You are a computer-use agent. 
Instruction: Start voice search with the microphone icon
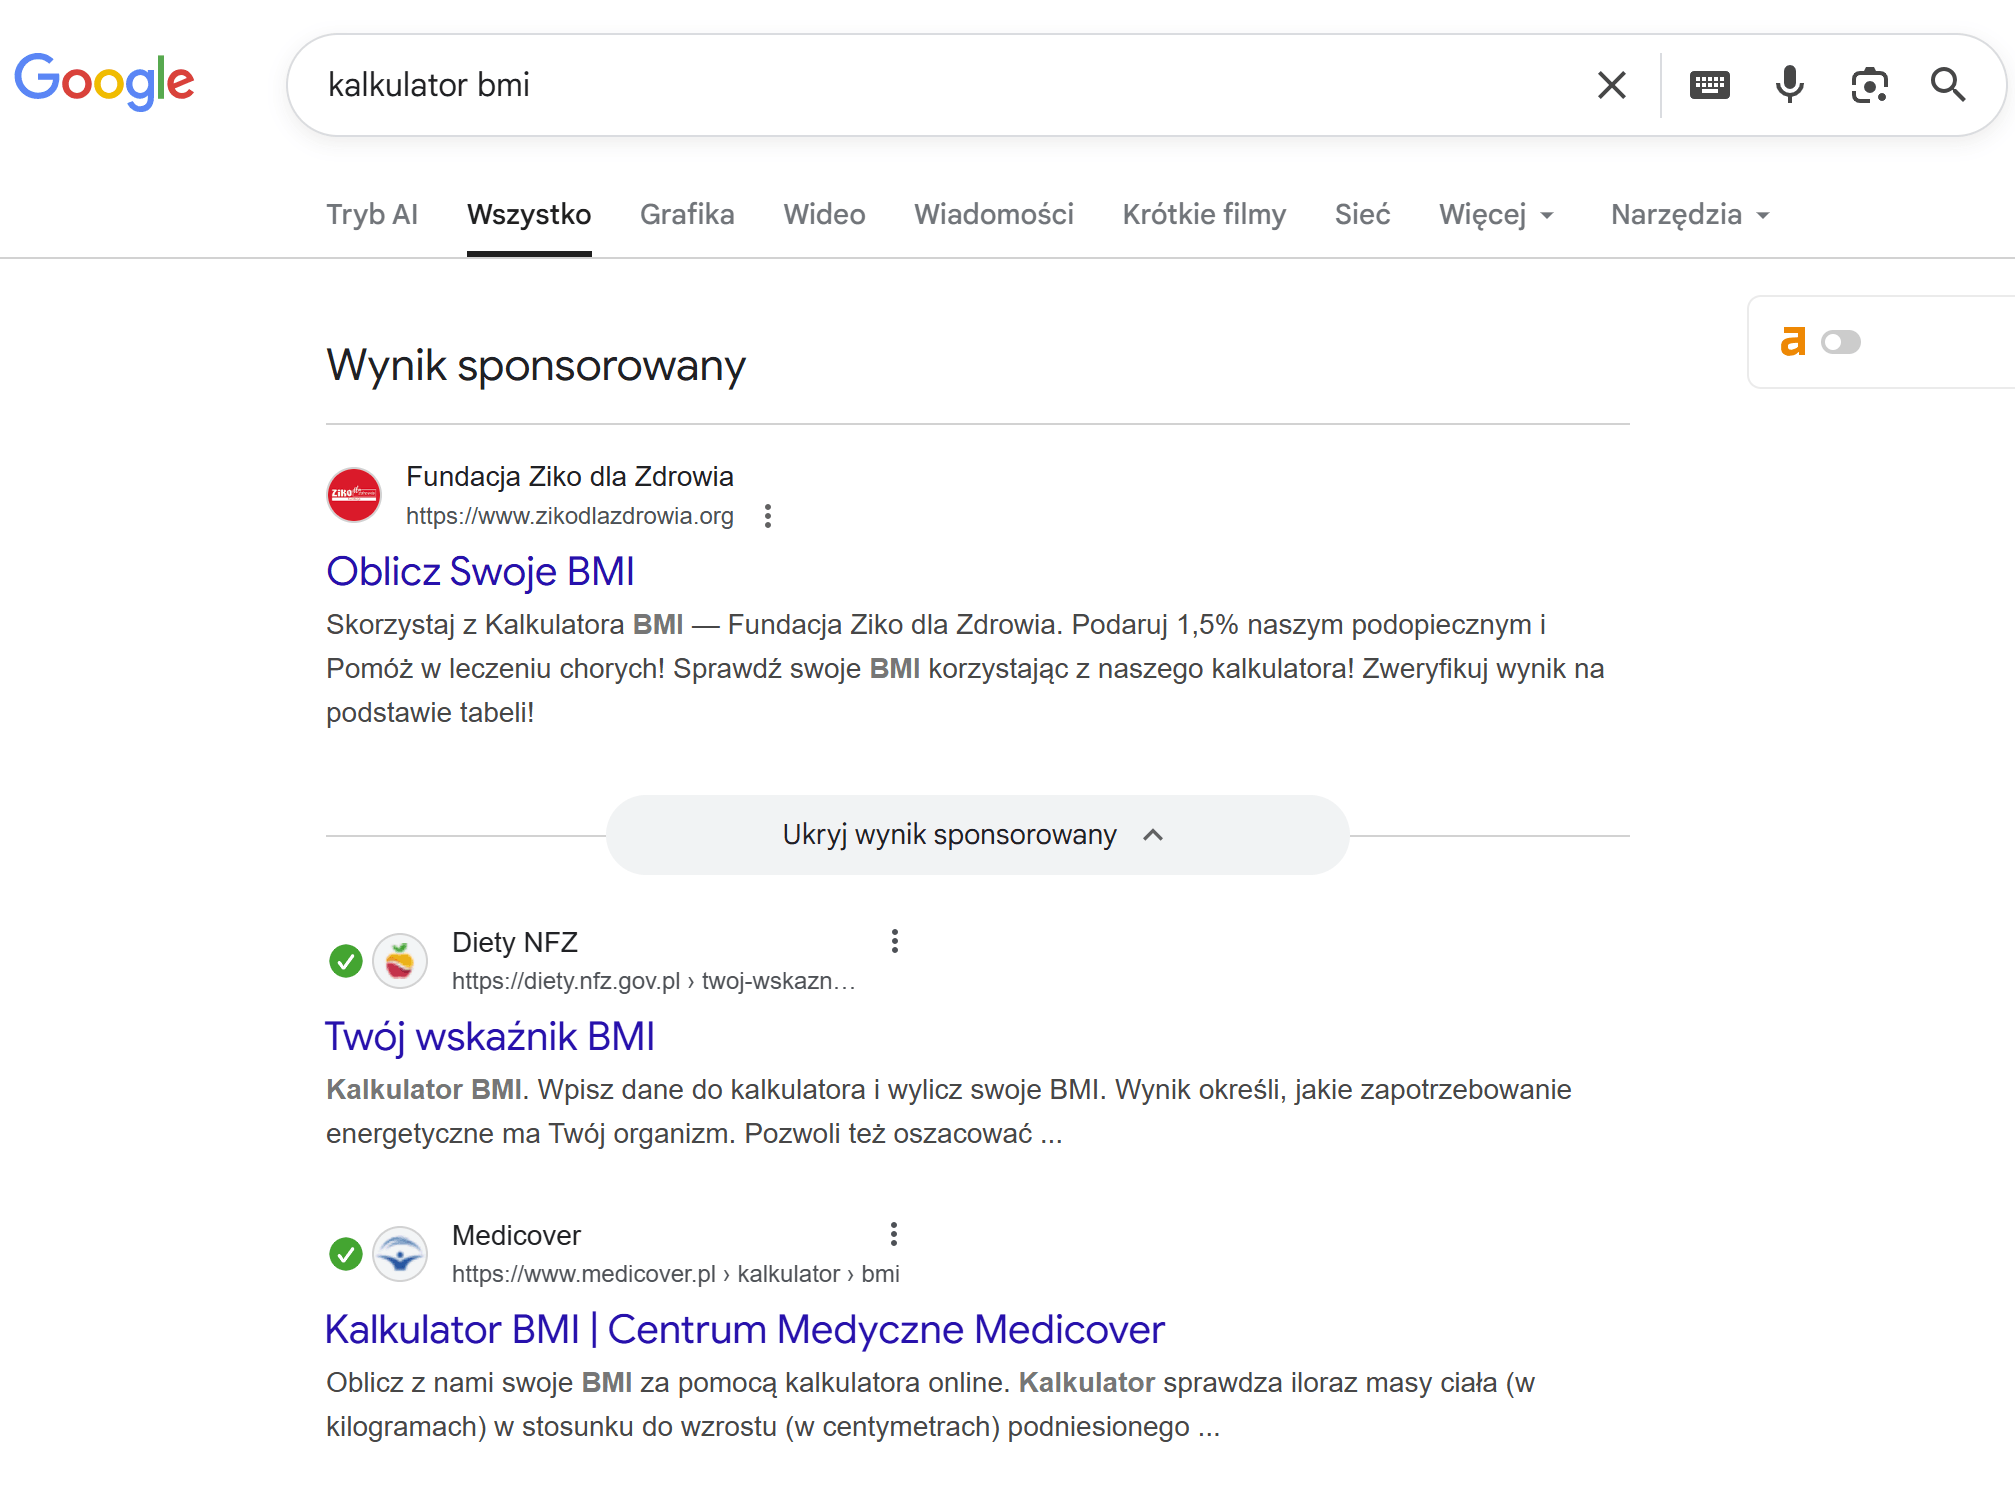coord(1789,85)
